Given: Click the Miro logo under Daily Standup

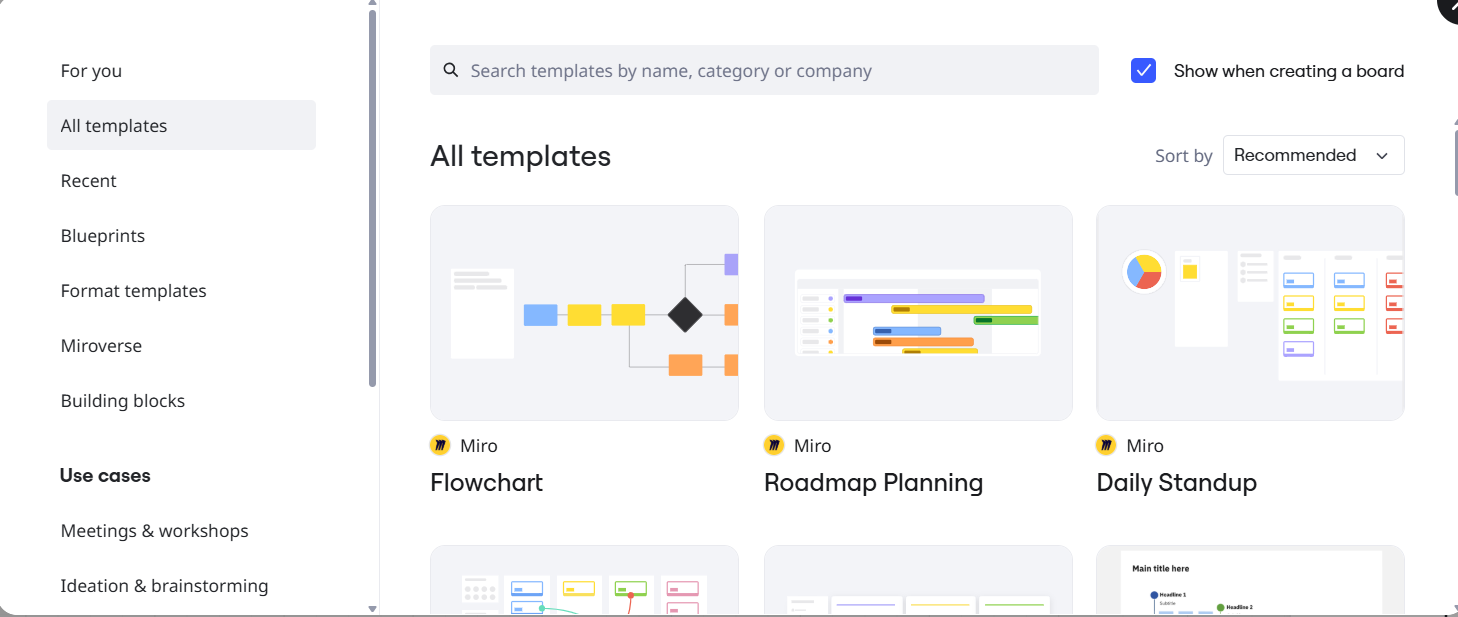Looking at the screenshot, I should pos(1106,446).
